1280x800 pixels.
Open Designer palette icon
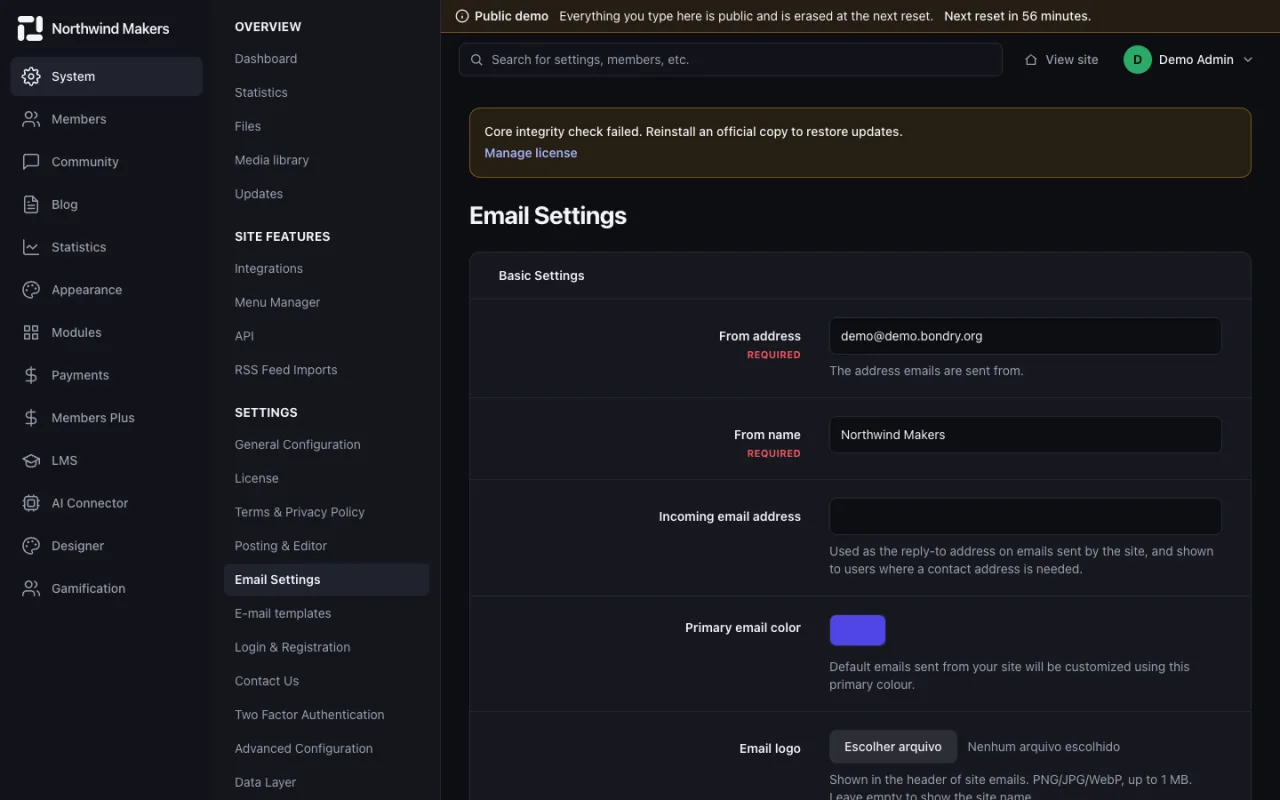31,546
